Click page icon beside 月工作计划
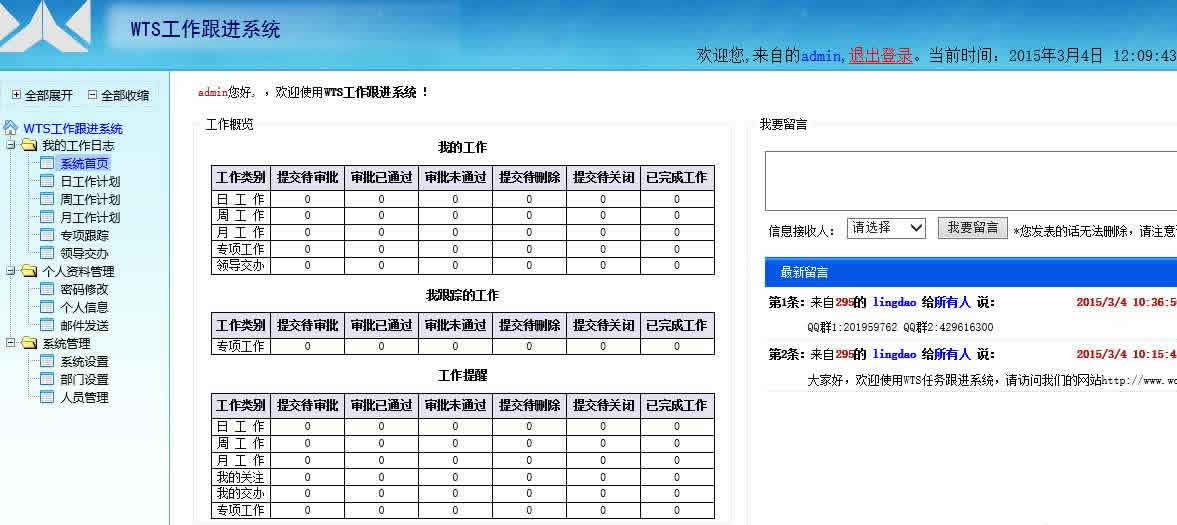1177x525 pixels. click(47, 217)
